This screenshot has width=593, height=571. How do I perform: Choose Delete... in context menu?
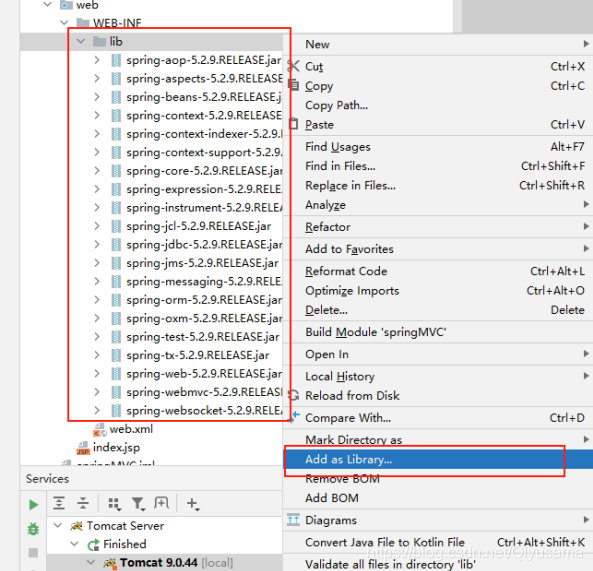pyautogui.click(x=438, y=310)
